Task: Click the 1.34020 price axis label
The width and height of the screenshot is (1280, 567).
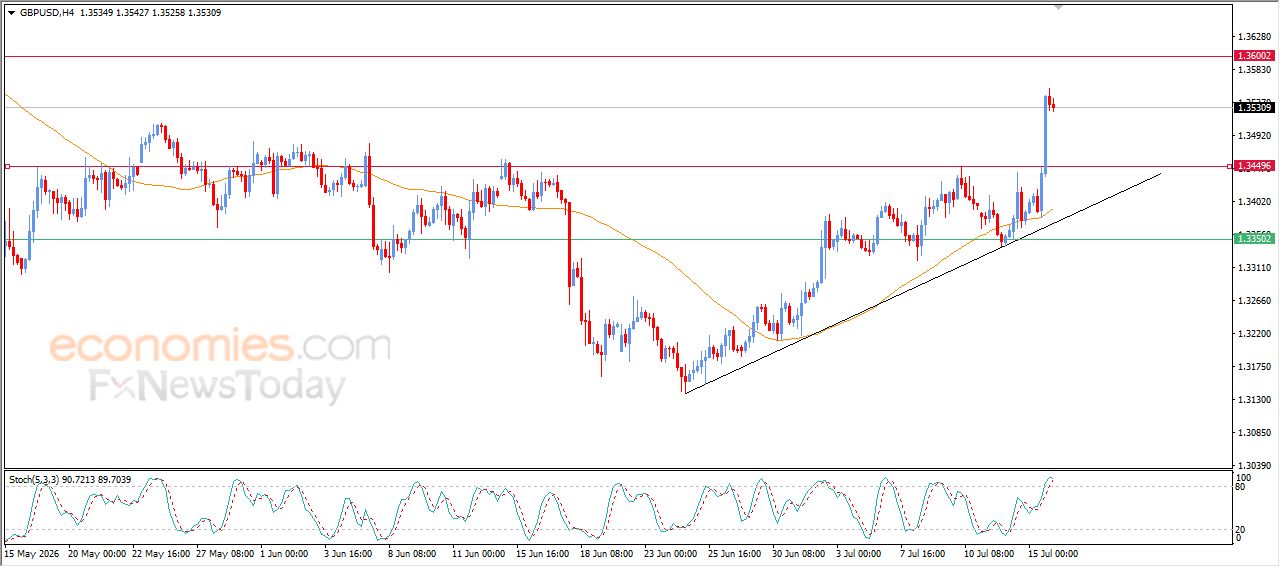Action: coord(1254,201)
